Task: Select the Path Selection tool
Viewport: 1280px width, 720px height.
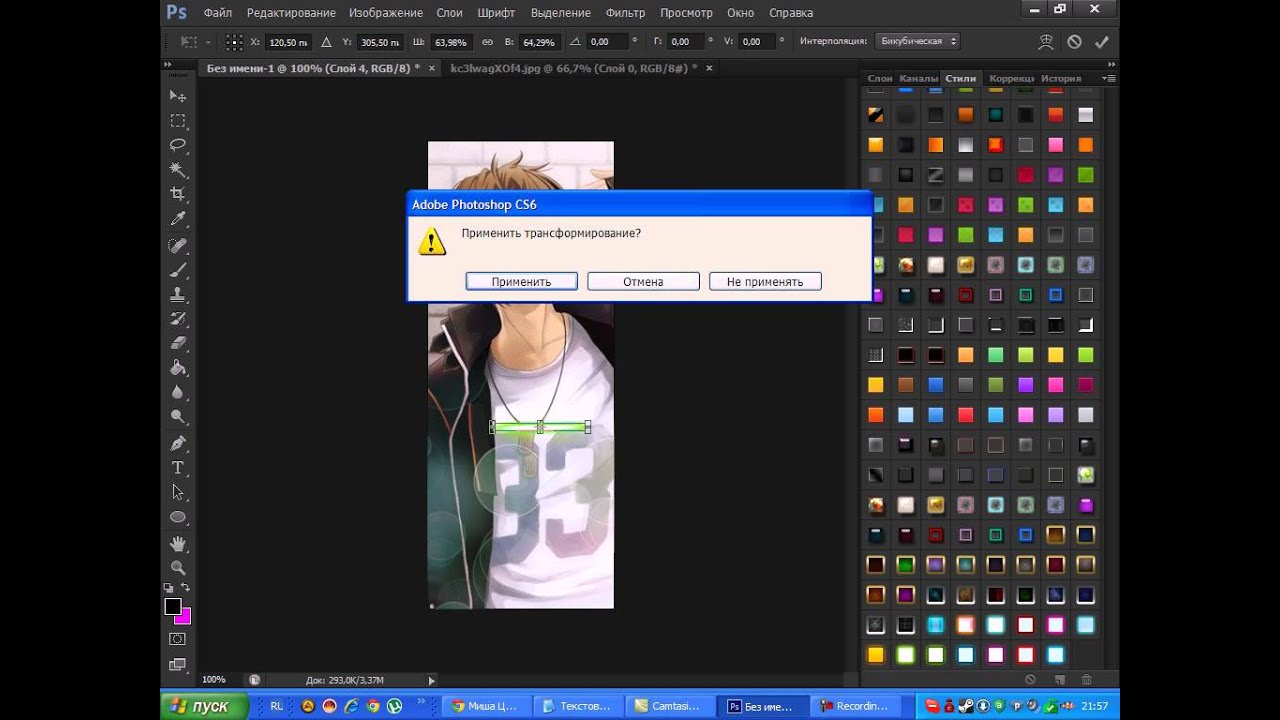Action: [178, 492]
